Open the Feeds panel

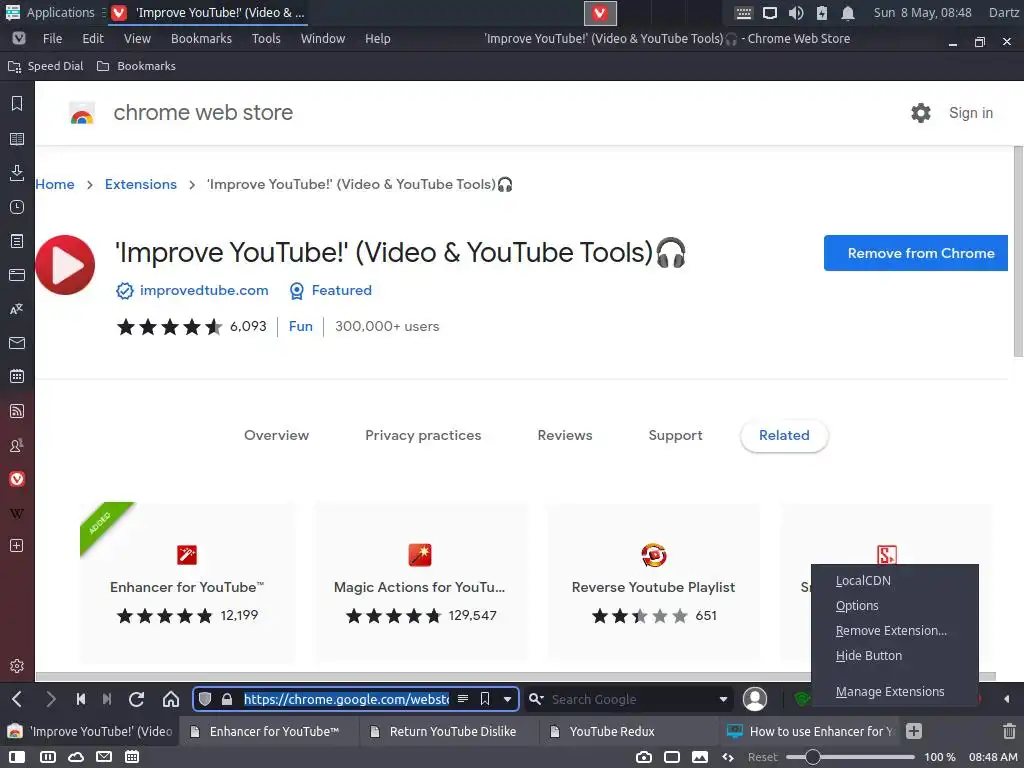click(17, 411)
